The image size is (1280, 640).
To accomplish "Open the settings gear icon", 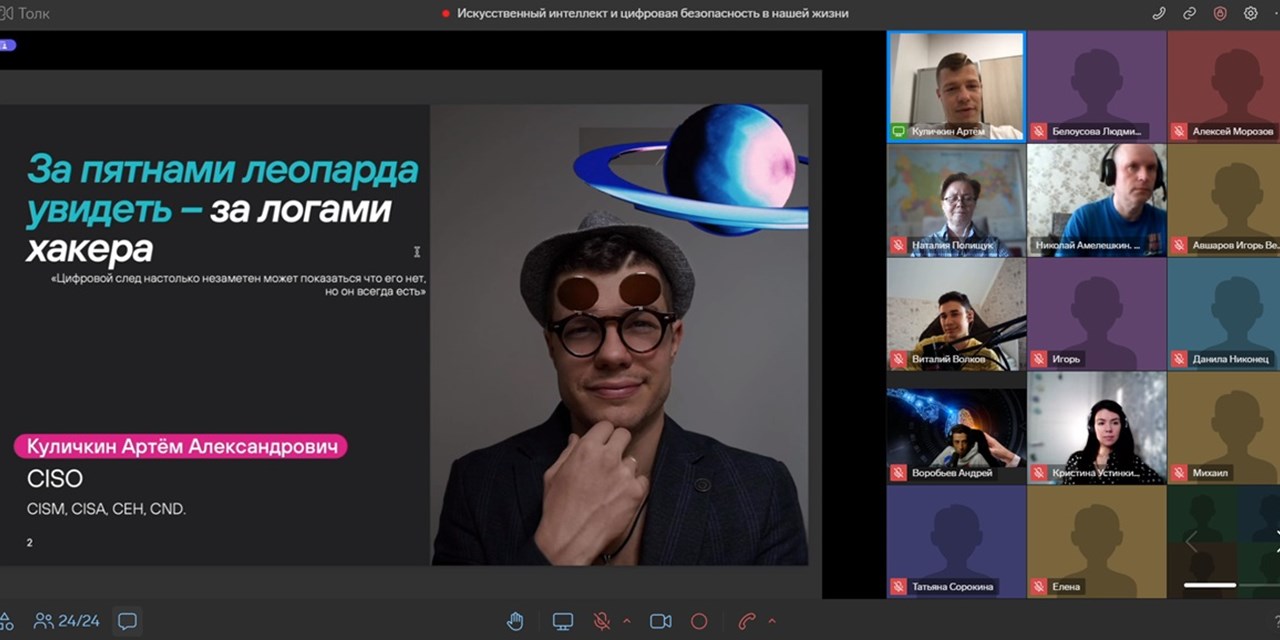I will (x=1251, y=13).
